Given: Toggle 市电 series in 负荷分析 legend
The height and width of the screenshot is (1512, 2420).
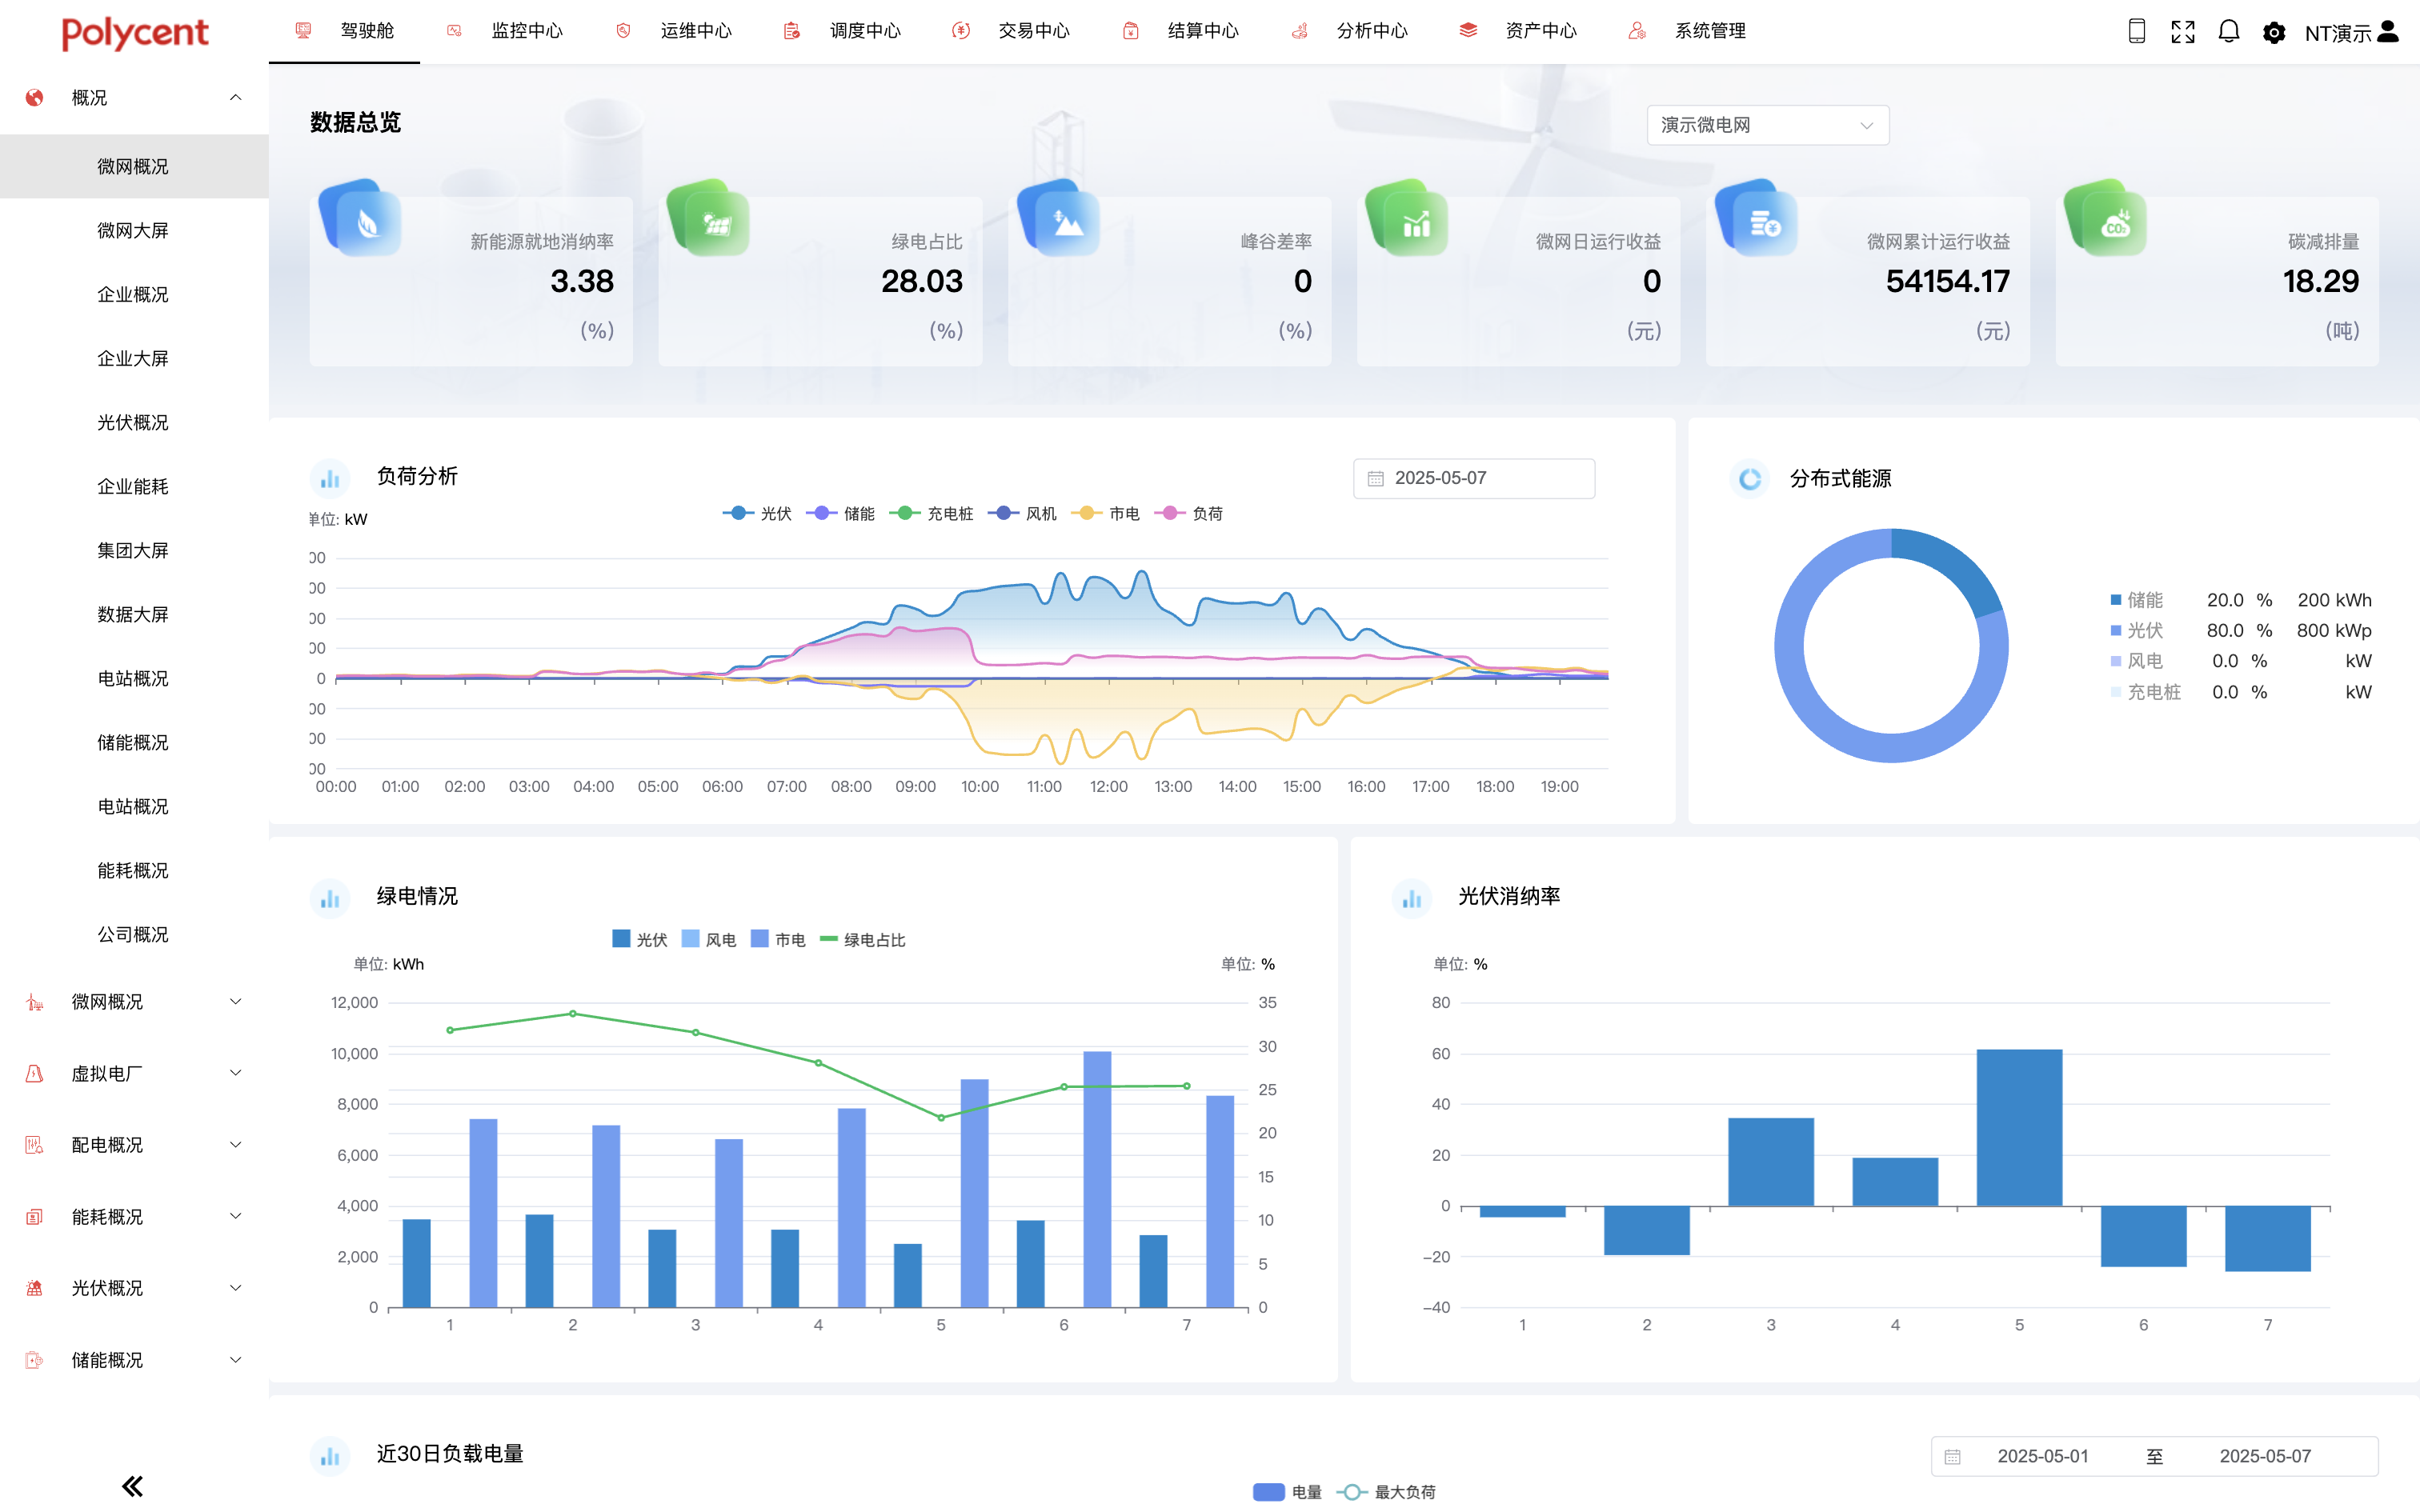Looking at the screenshot, I should [x=1105, y=513].
